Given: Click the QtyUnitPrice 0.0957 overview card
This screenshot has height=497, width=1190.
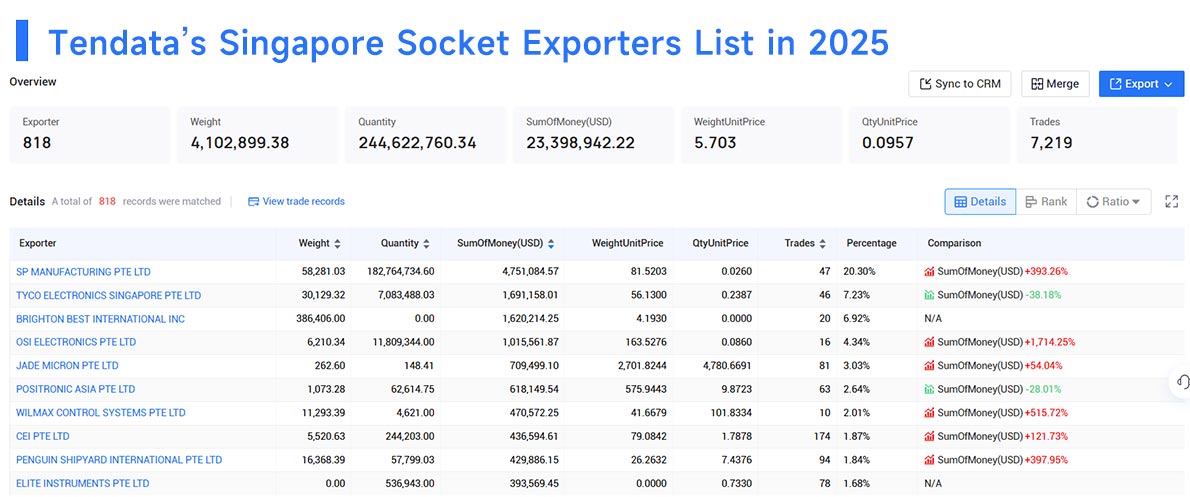Looking at the screenshot, I should click(x=930, y=134).
